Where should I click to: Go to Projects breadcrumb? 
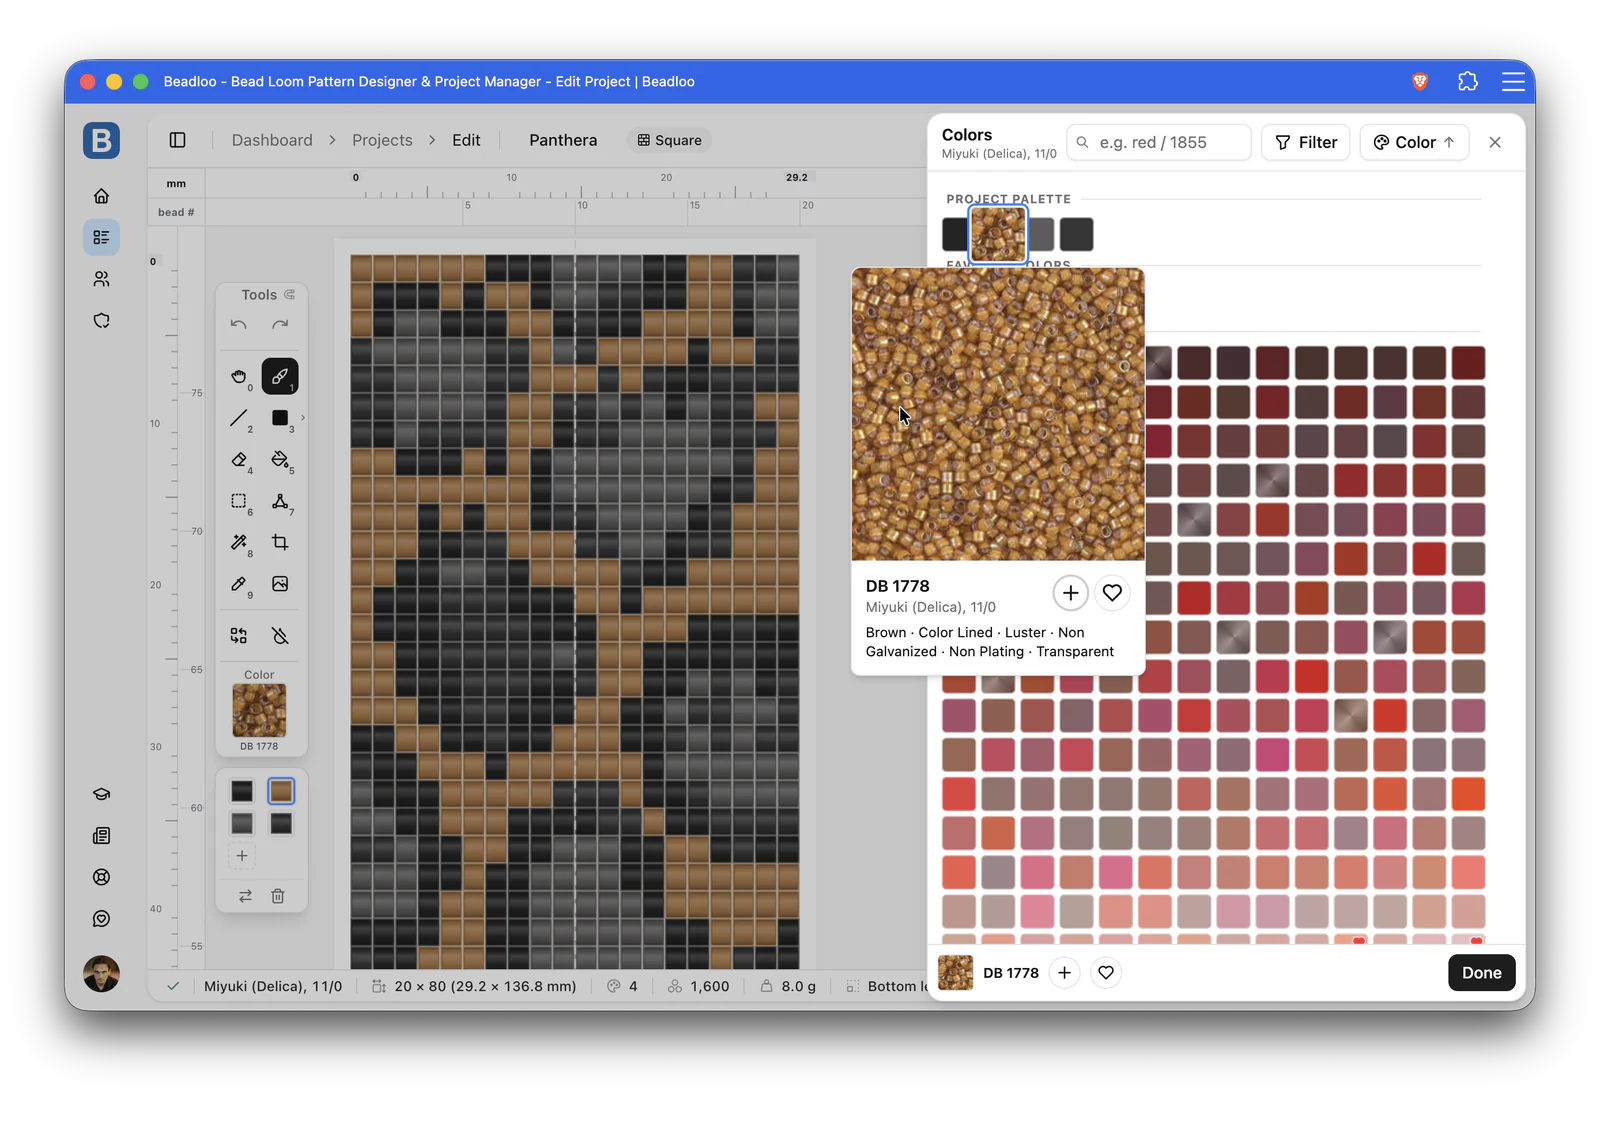click(x=382, y=140)
